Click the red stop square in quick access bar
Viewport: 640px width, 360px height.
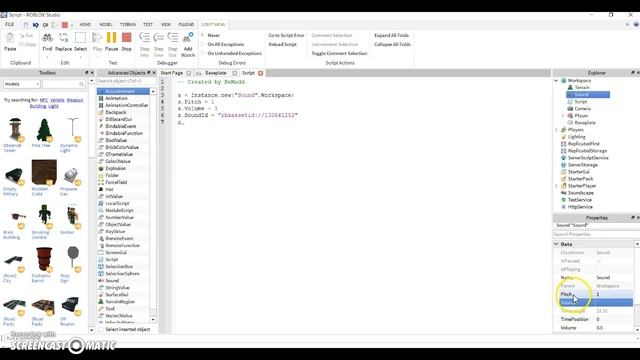tap(64, 25)
